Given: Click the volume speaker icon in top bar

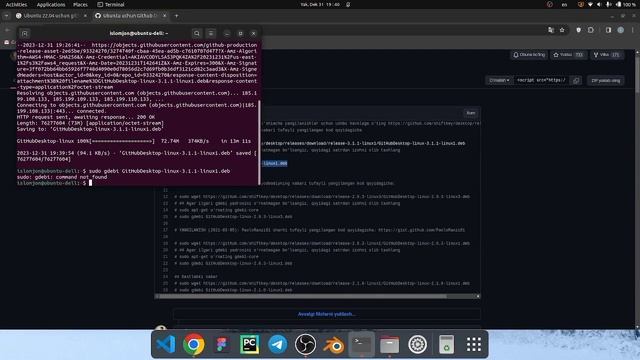Looking at the screenshot, I should pos(599,4).
